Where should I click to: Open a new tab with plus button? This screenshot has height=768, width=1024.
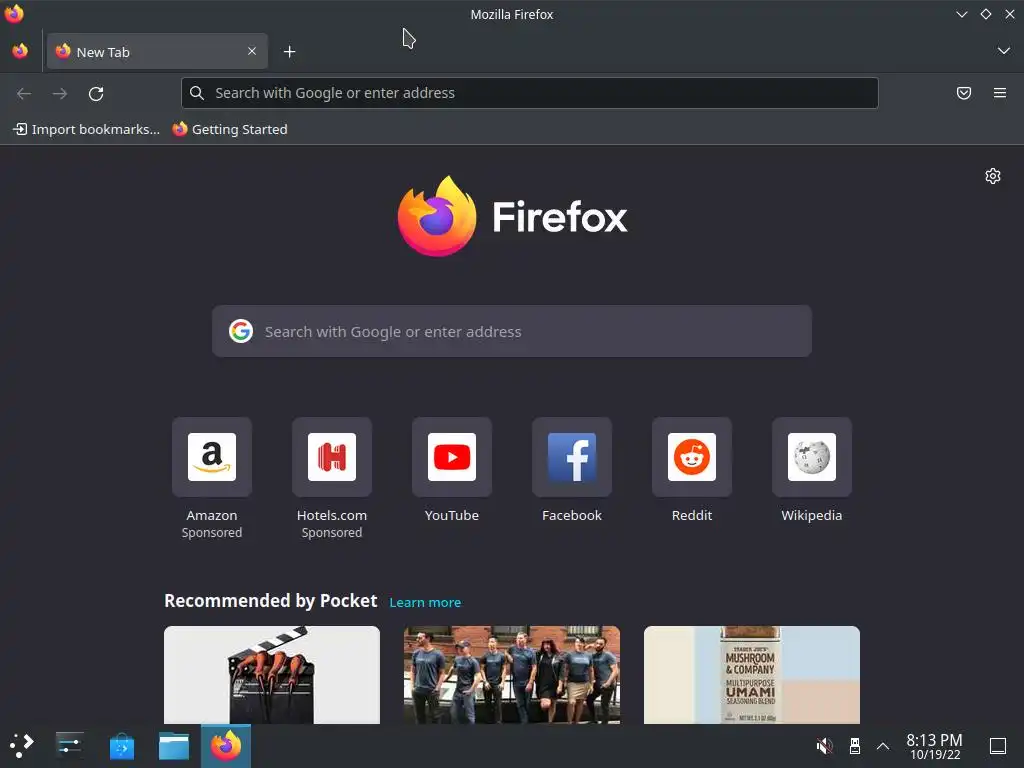click(289, 52)
